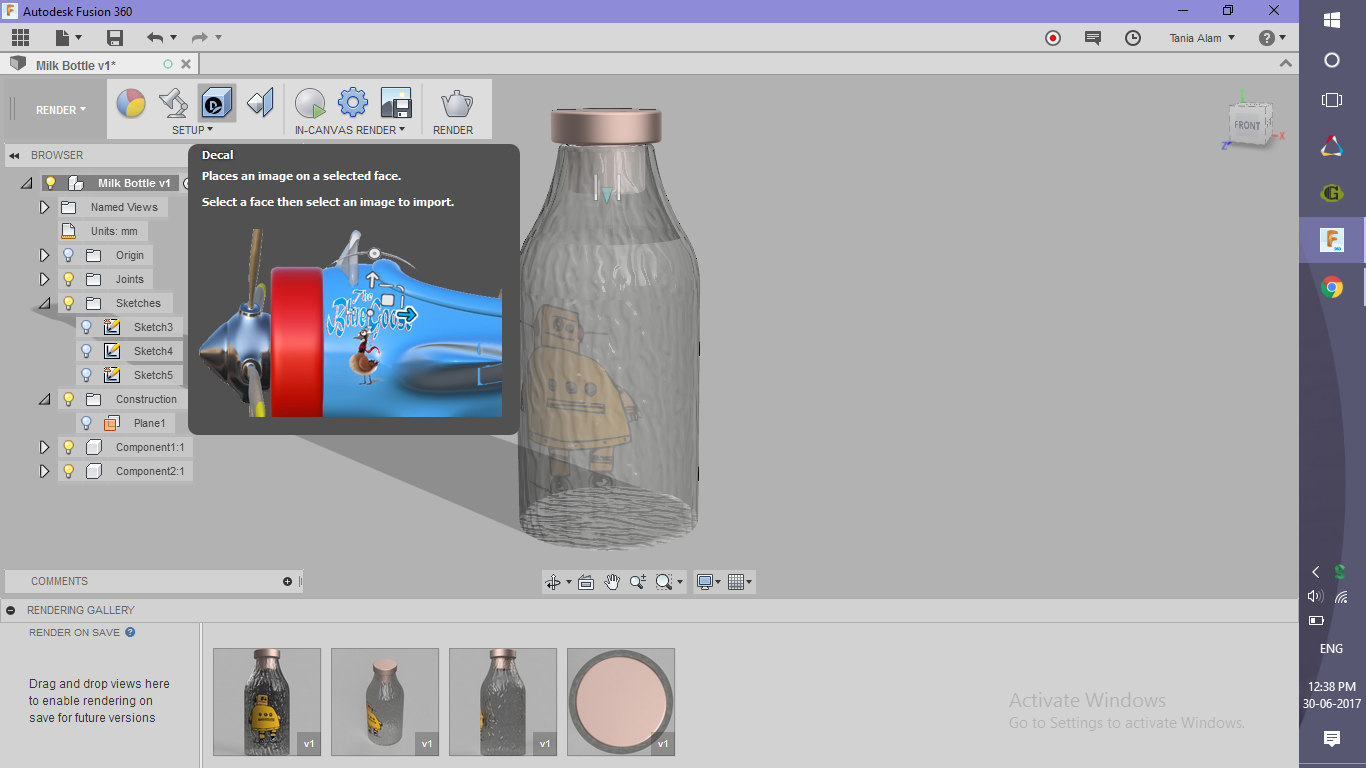Collapse the Rendering Gallery panel
The image size is (1366, 768).
tap(9, 610)
